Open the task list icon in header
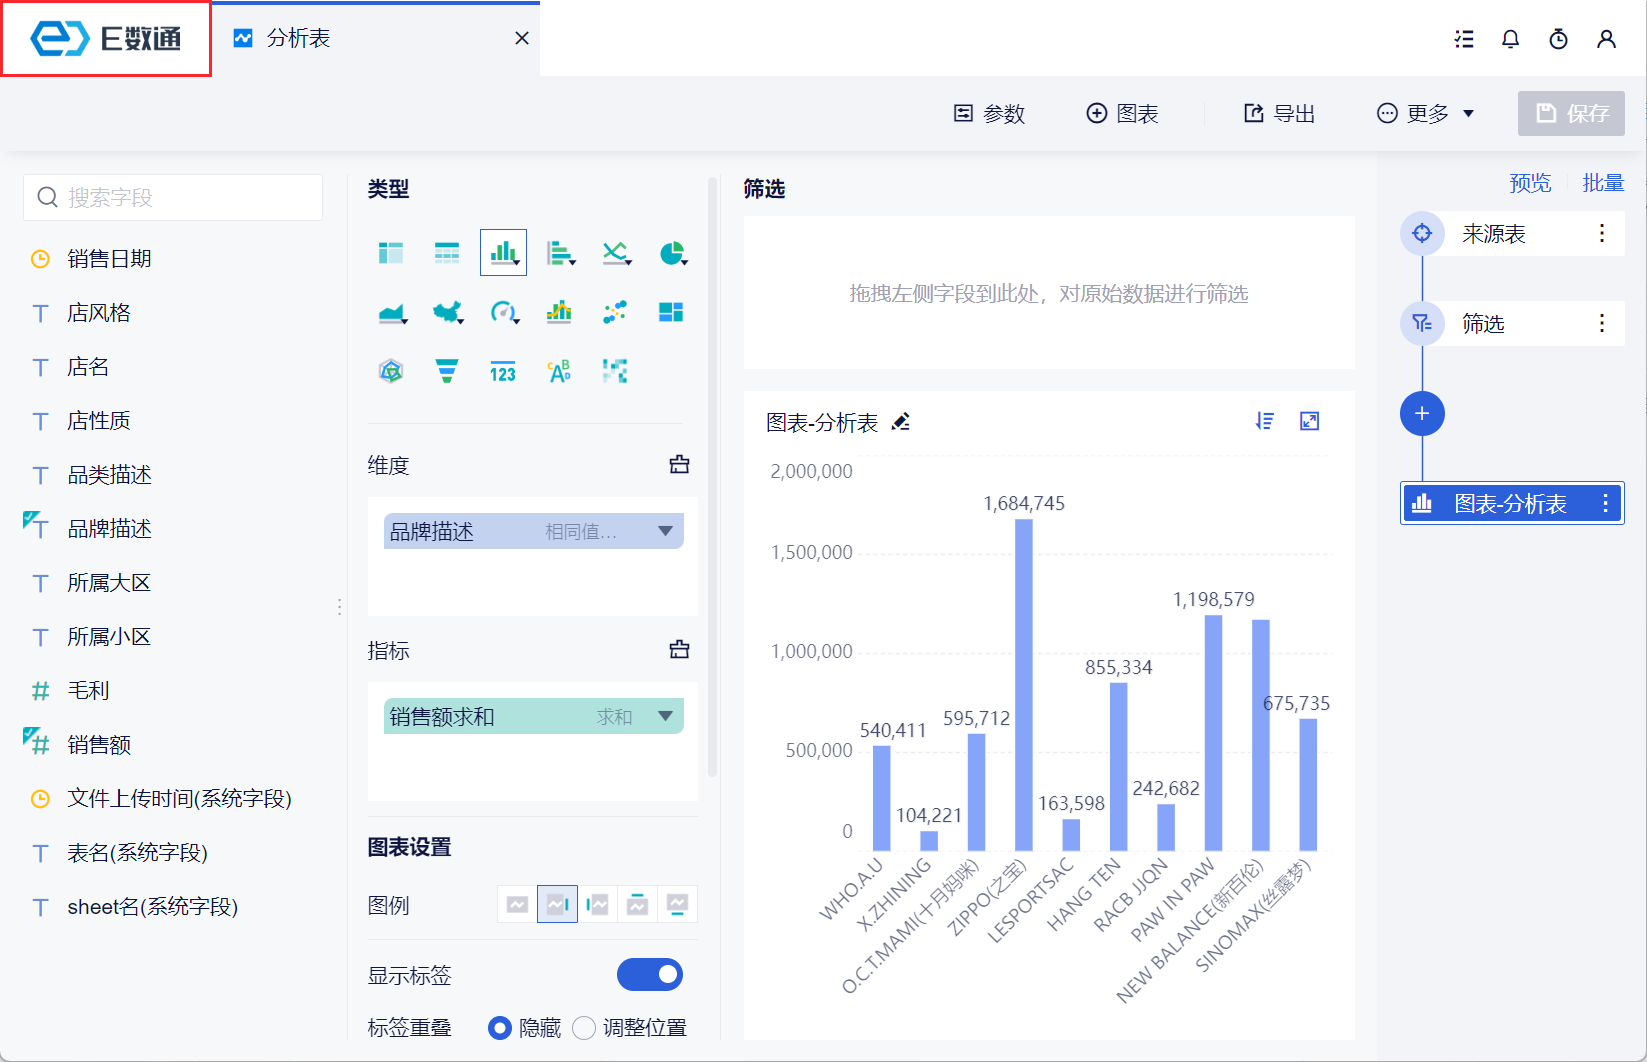The width and height of the screenshot is (1647, 1062). tap(1464, 39)
